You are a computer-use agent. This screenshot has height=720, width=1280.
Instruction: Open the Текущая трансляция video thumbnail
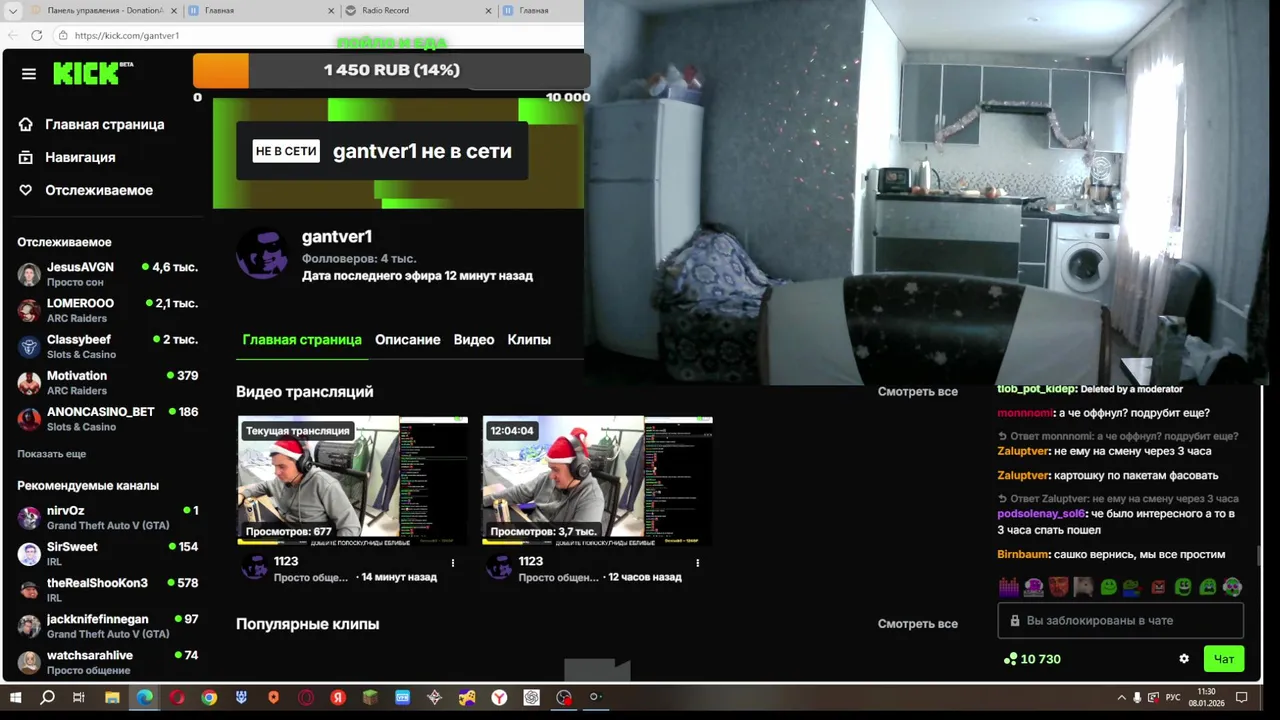tap(352, 481)
